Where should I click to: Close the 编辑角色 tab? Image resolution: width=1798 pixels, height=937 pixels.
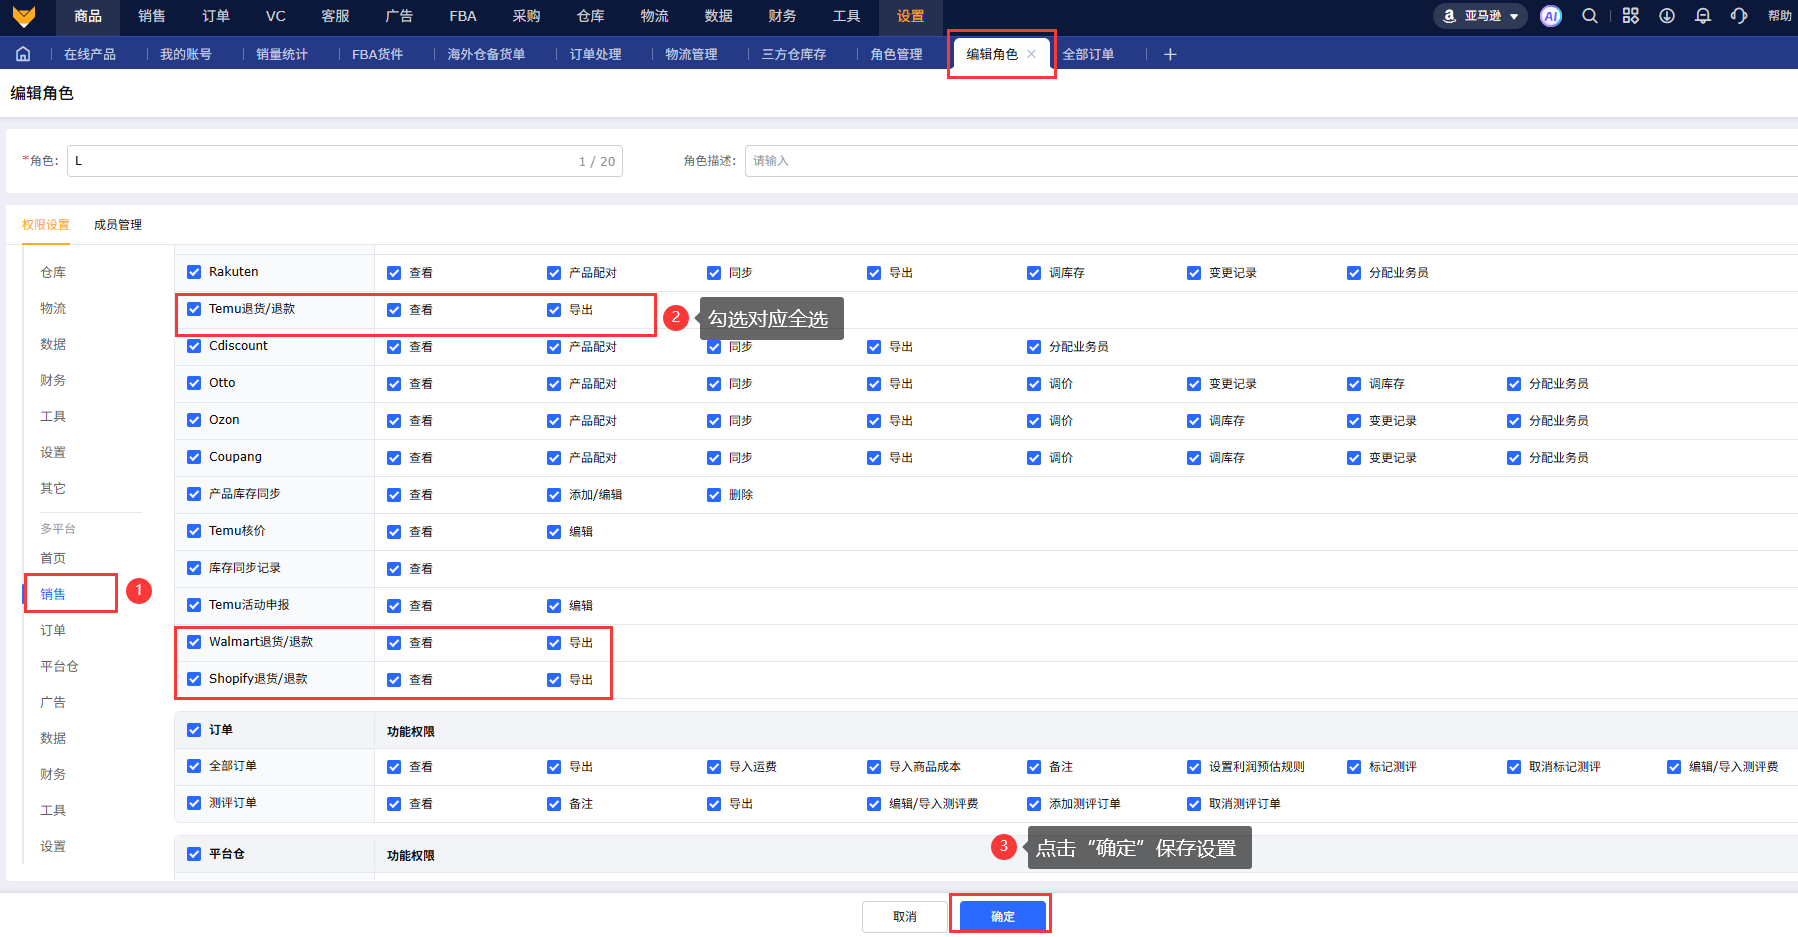pos(1031,54)
